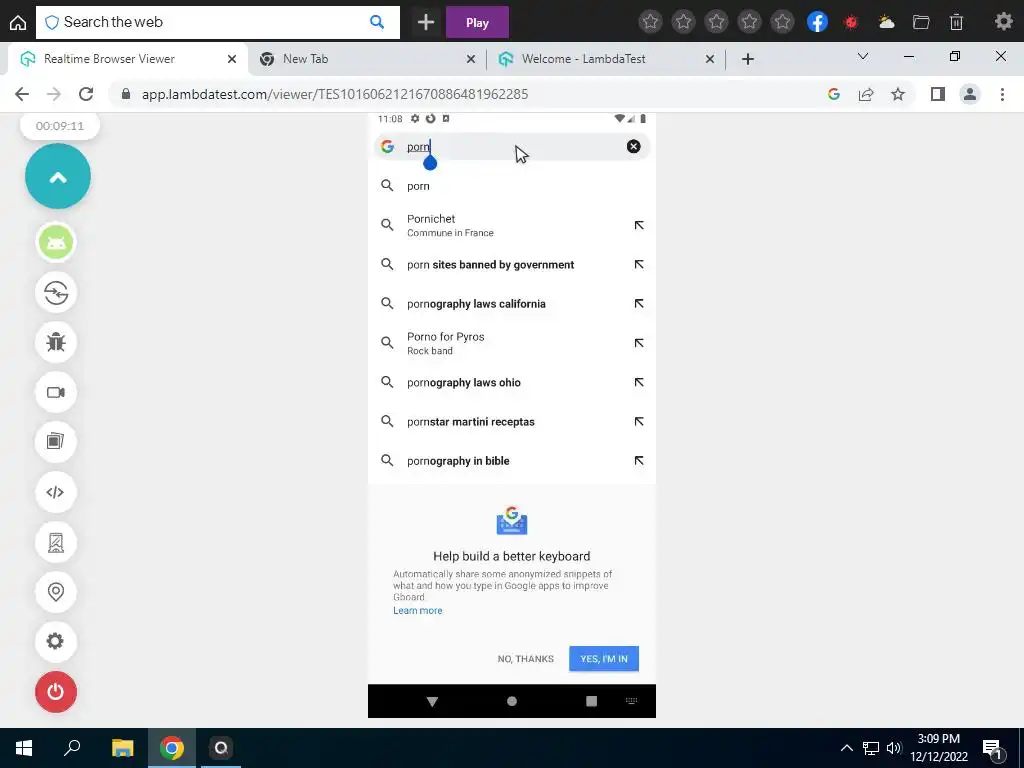
Task: Fill the query with the Pornichet arrow icon
Action: (639, 225)
